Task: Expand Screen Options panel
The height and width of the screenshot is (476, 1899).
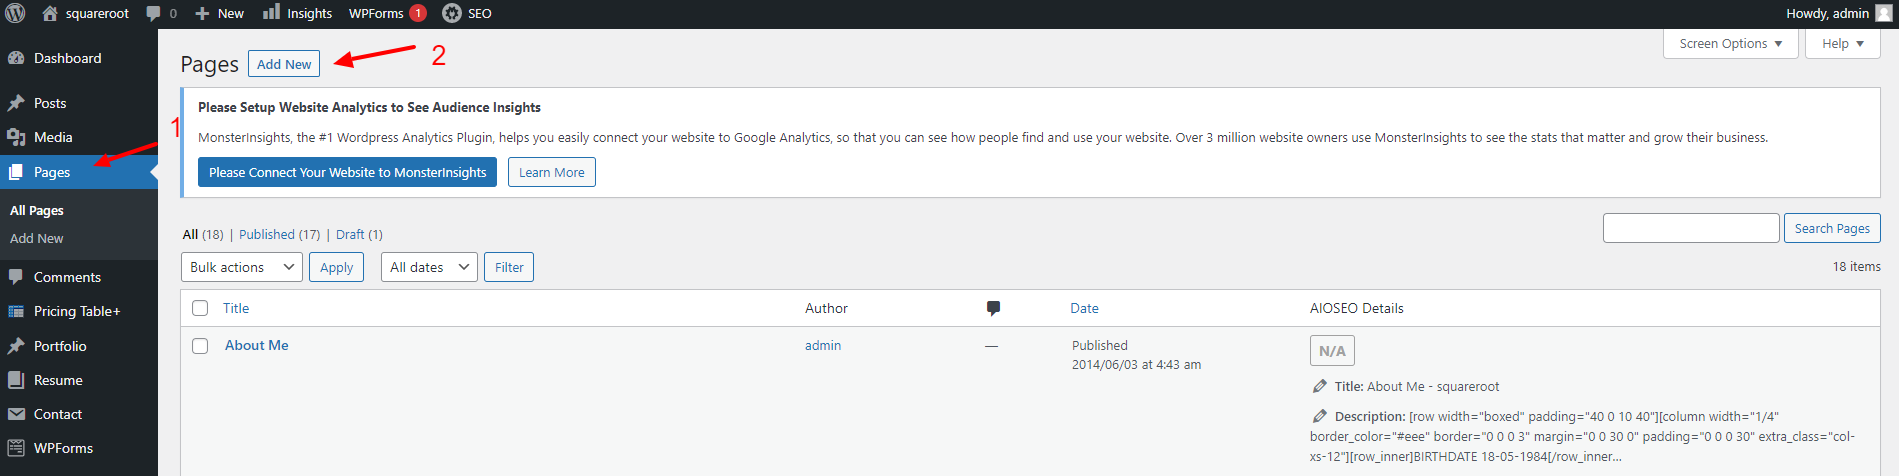Action: 1731,44
